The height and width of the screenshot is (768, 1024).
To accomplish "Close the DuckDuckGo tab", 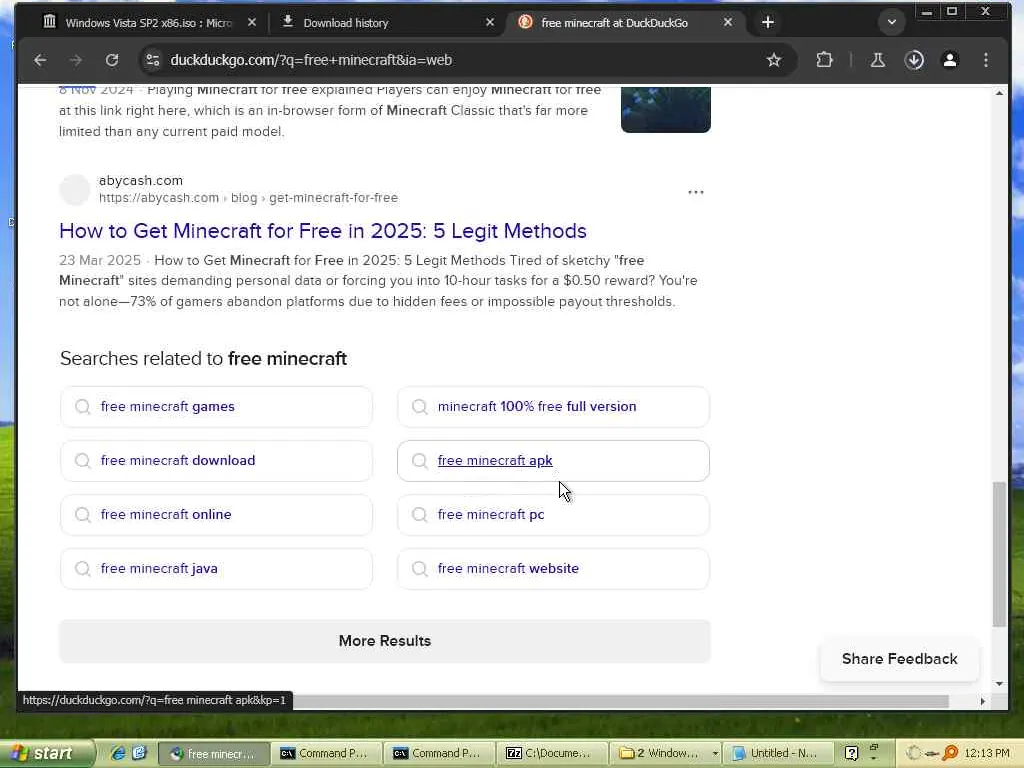I will pos(728,23).
